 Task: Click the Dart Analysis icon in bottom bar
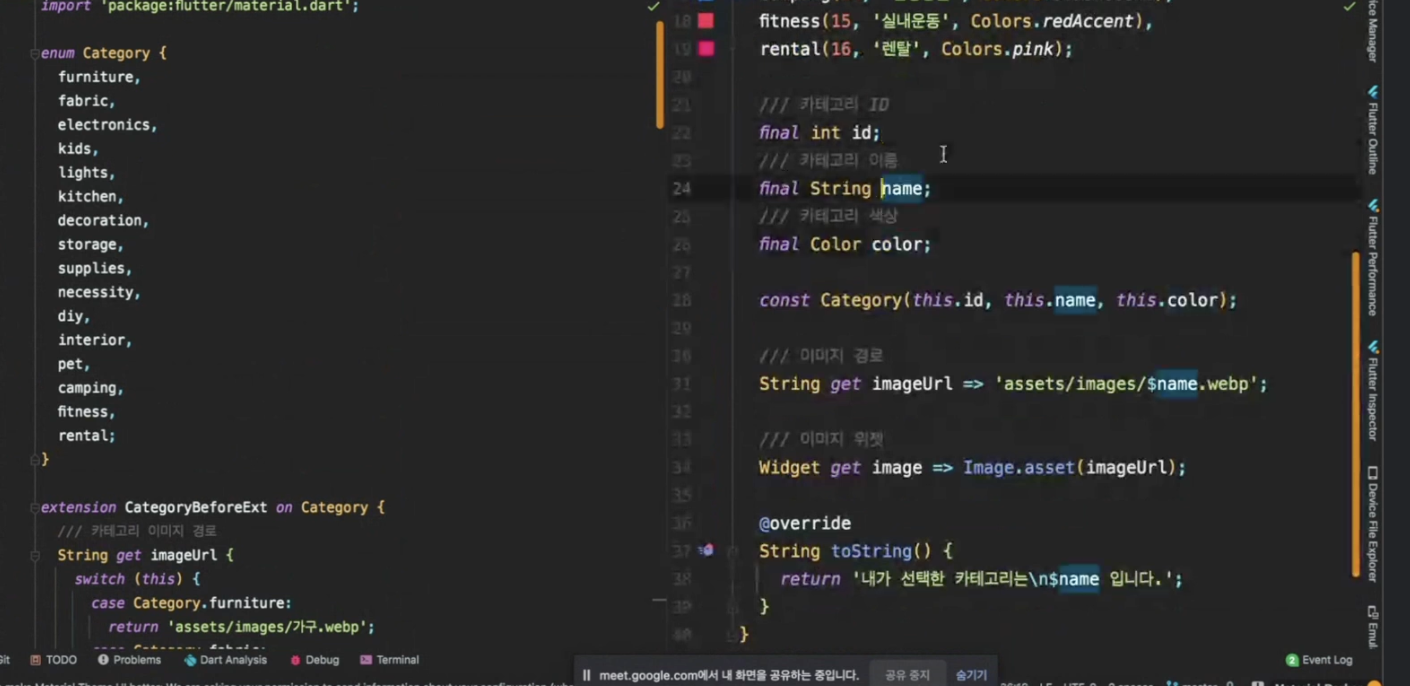coord(190,660)
